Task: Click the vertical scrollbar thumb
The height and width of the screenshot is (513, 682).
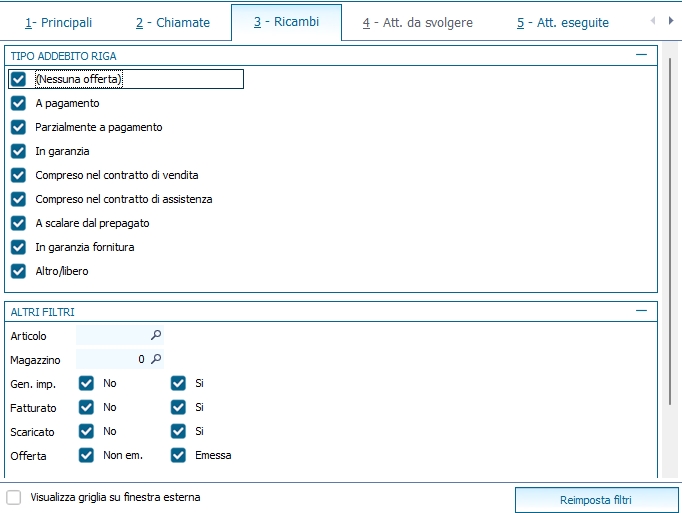Action: coord(670,230)
